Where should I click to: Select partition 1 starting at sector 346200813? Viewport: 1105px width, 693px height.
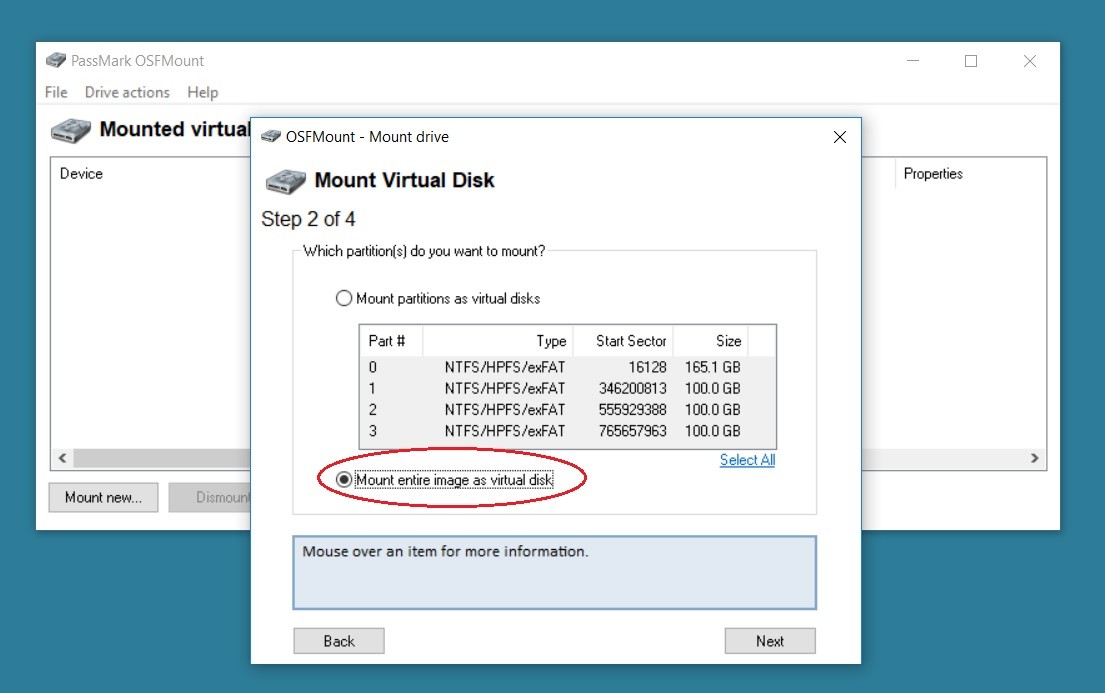(x=567, y=388)
